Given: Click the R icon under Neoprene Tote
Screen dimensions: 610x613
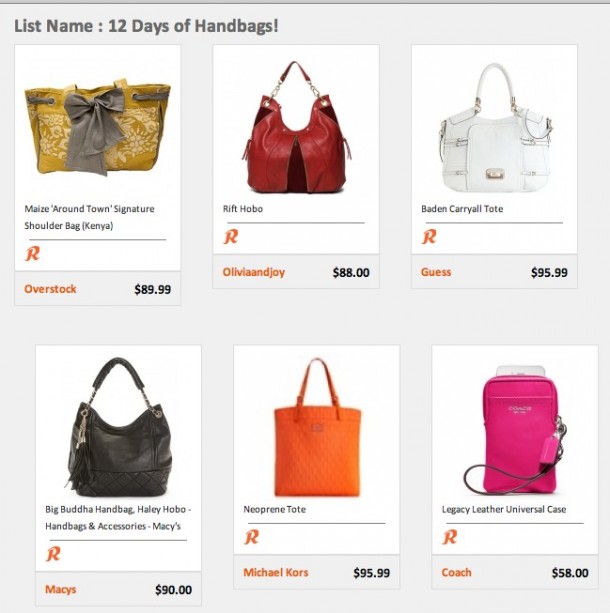Looking at the screenshot, I should point(251,537).
